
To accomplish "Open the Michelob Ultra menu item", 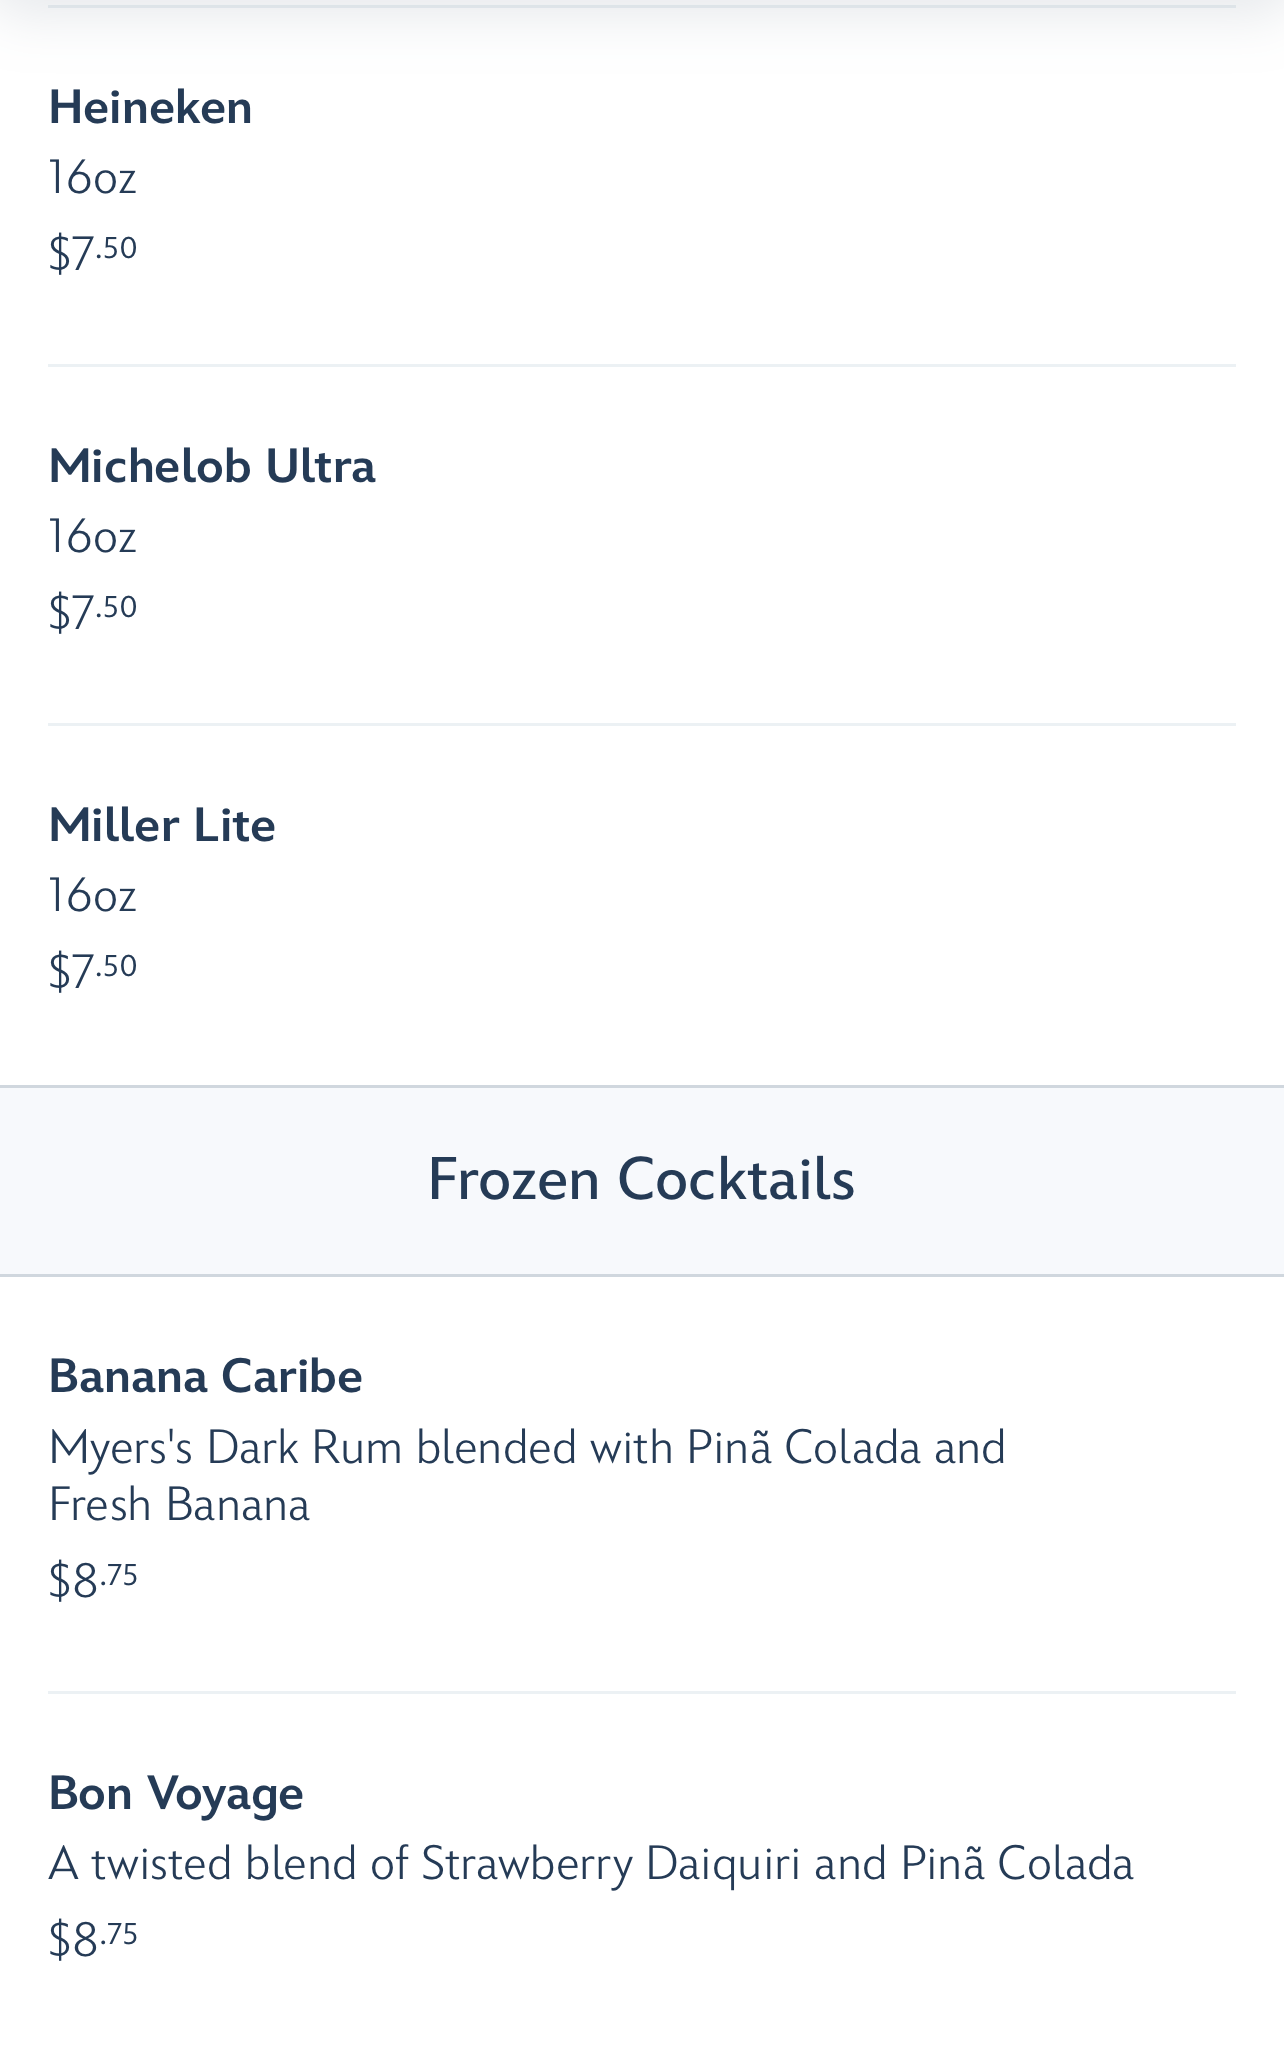I will point(212,467).
